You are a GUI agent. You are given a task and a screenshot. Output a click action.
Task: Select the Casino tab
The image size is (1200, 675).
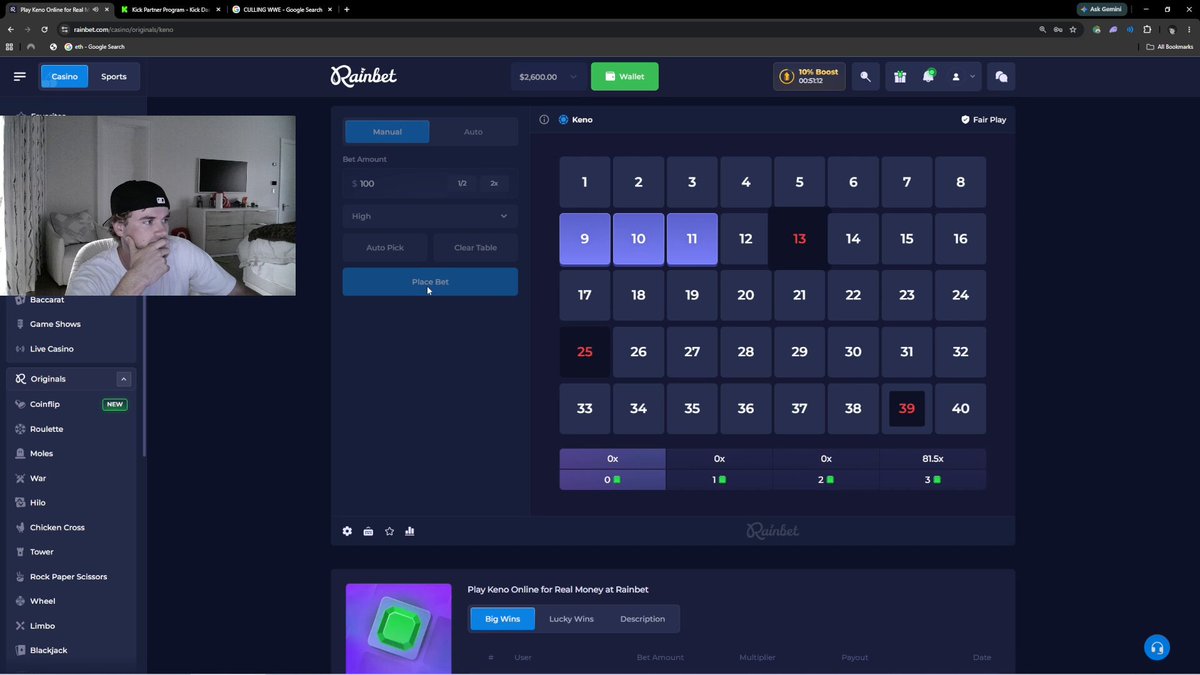coord(64,76)
